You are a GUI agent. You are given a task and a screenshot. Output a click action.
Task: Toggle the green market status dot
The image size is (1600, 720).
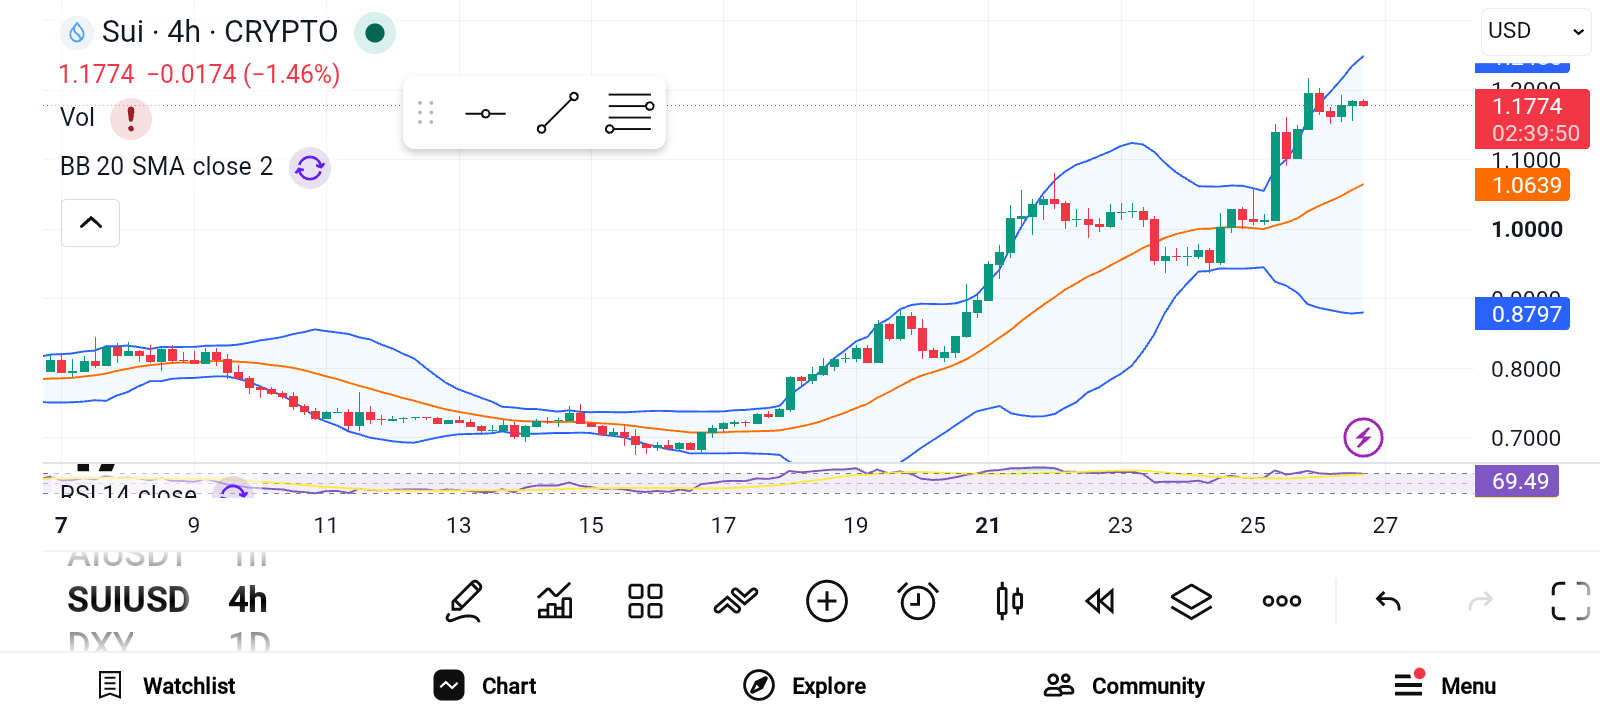pos(375,33)
